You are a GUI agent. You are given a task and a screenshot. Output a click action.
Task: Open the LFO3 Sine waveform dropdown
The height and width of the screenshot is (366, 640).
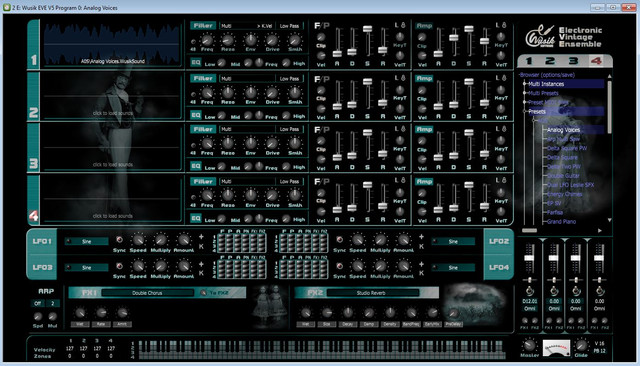[87, 268]
